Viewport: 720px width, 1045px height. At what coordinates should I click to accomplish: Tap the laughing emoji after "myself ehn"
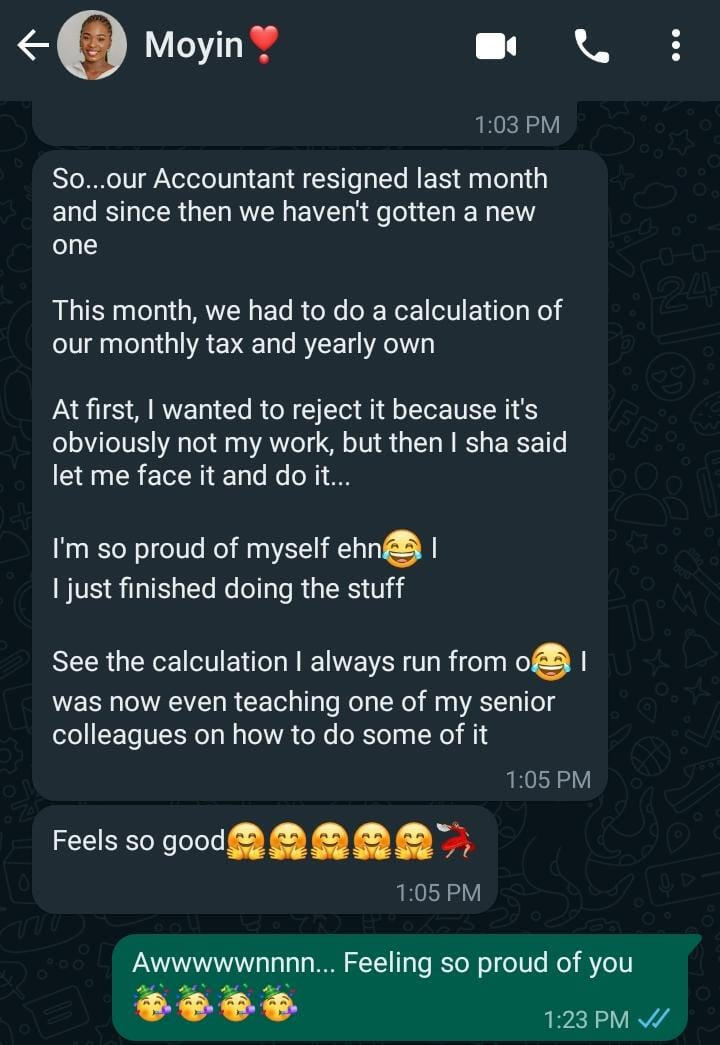pyautogui.click(x=402, y=548)
